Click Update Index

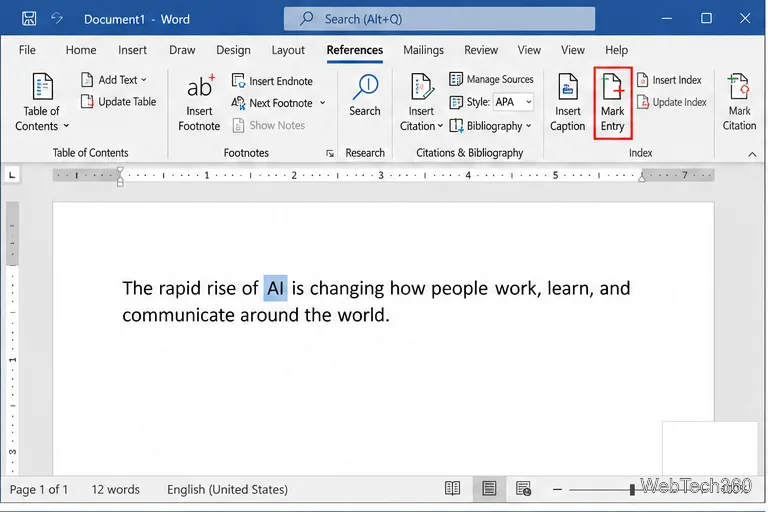click(x=672, y=102)
